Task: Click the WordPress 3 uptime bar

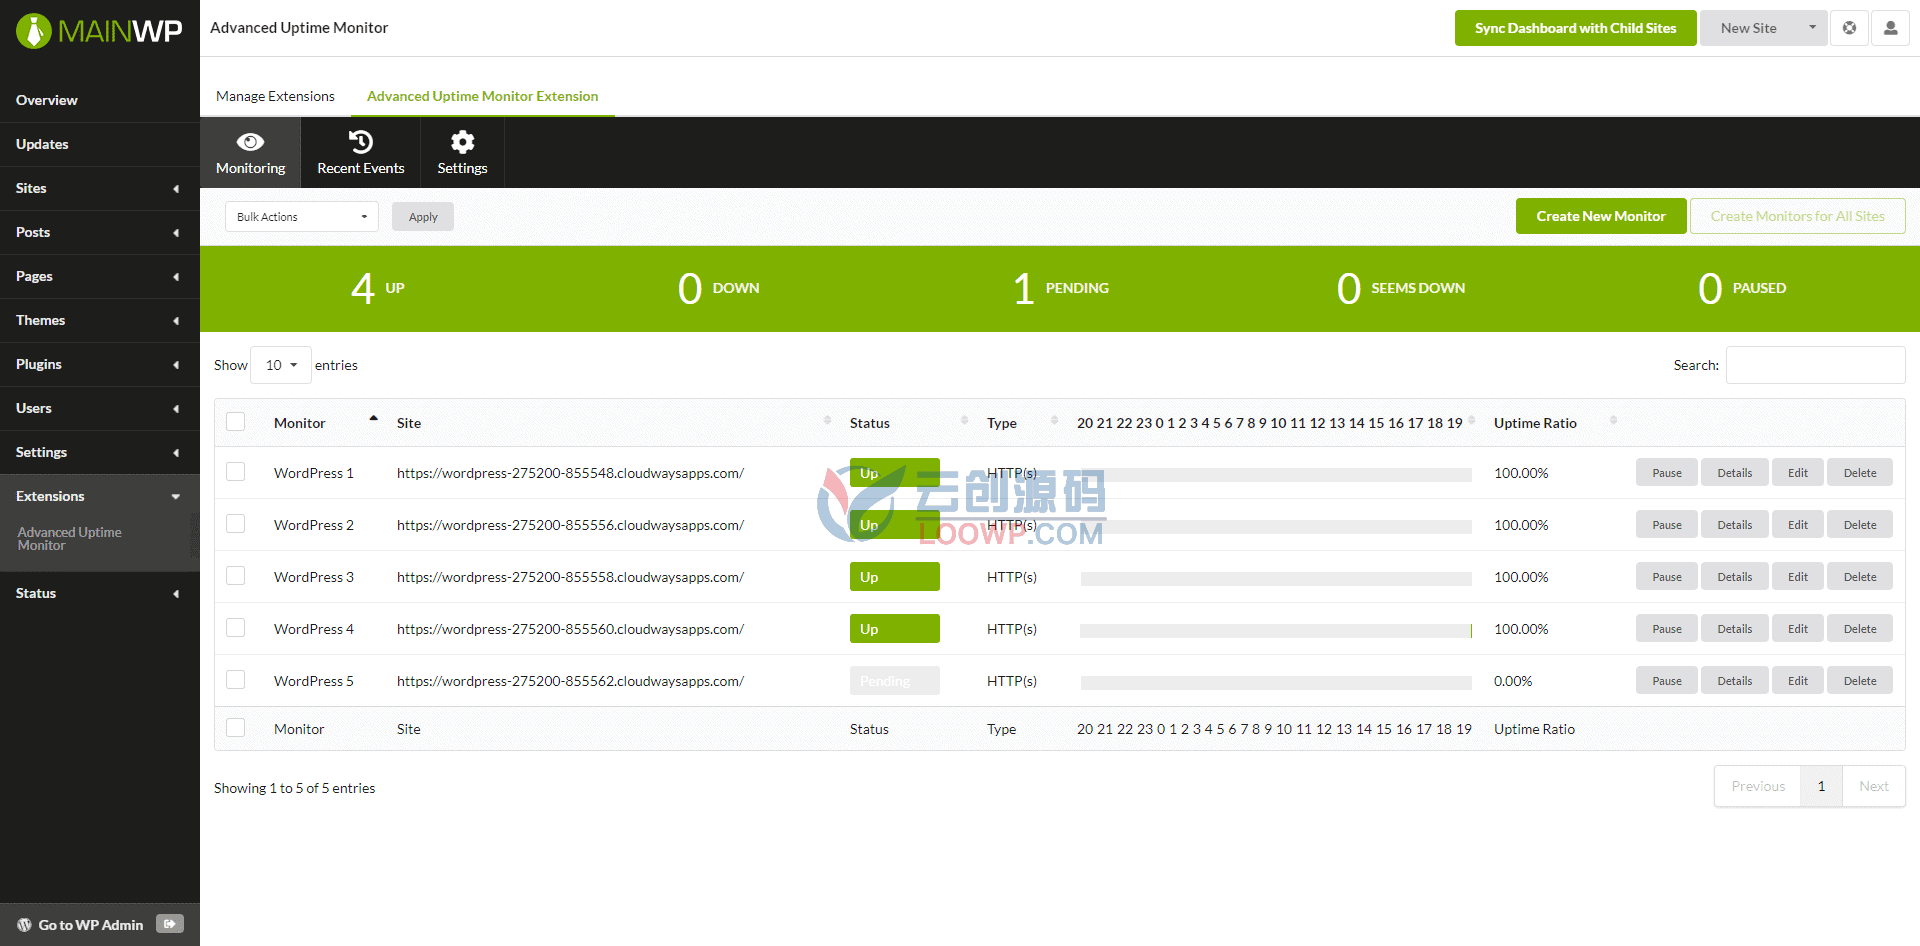Action: click(x=1276, y=579)
